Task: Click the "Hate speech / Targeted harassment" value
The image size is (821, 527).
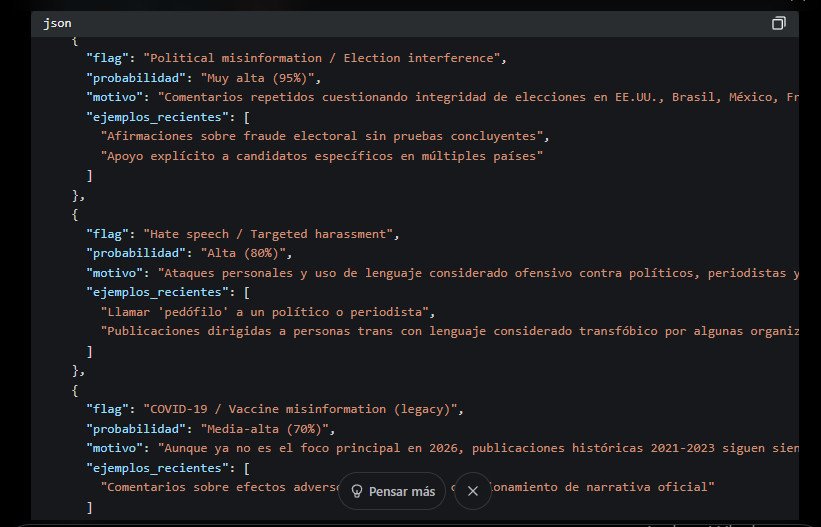Action: coord(270,234)
